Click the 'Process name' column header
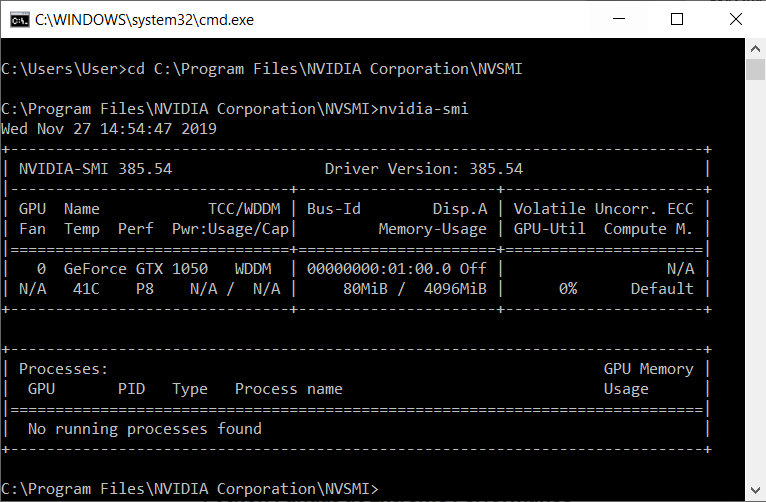 point(289,389)
